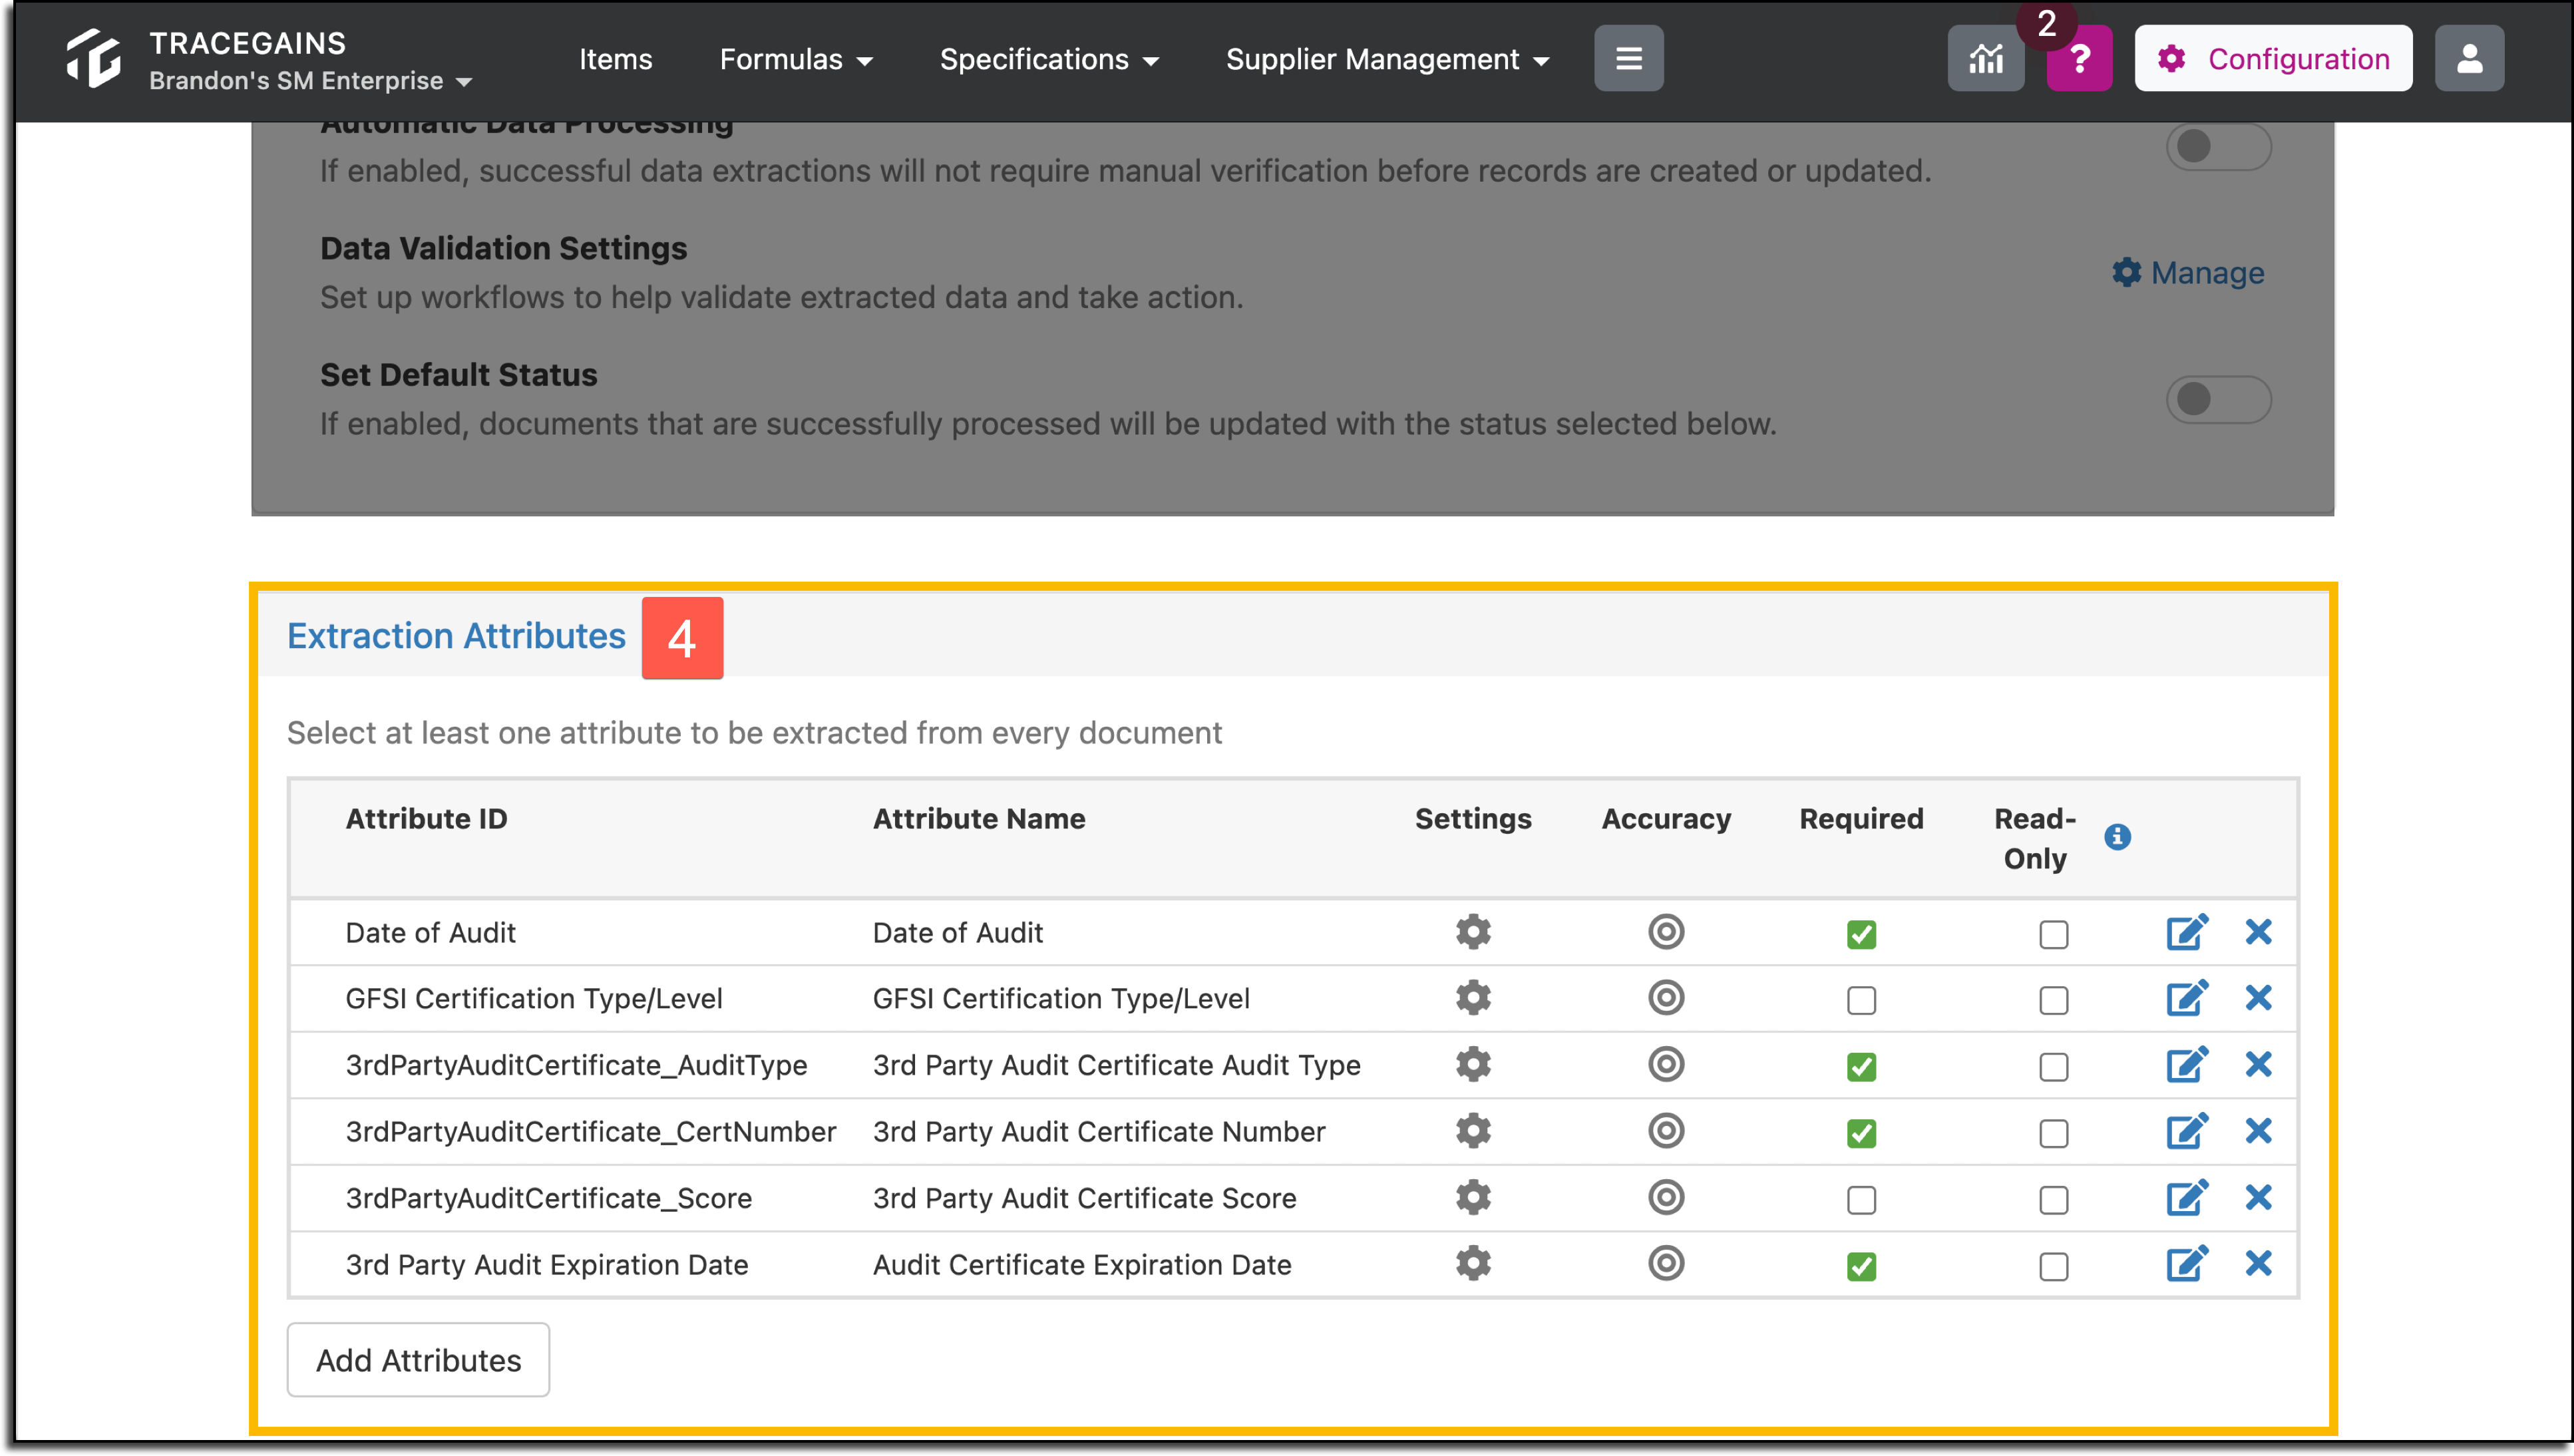
Task: Check Required for GFSI Certification Type/Level
Action: coord(1861,1000)
